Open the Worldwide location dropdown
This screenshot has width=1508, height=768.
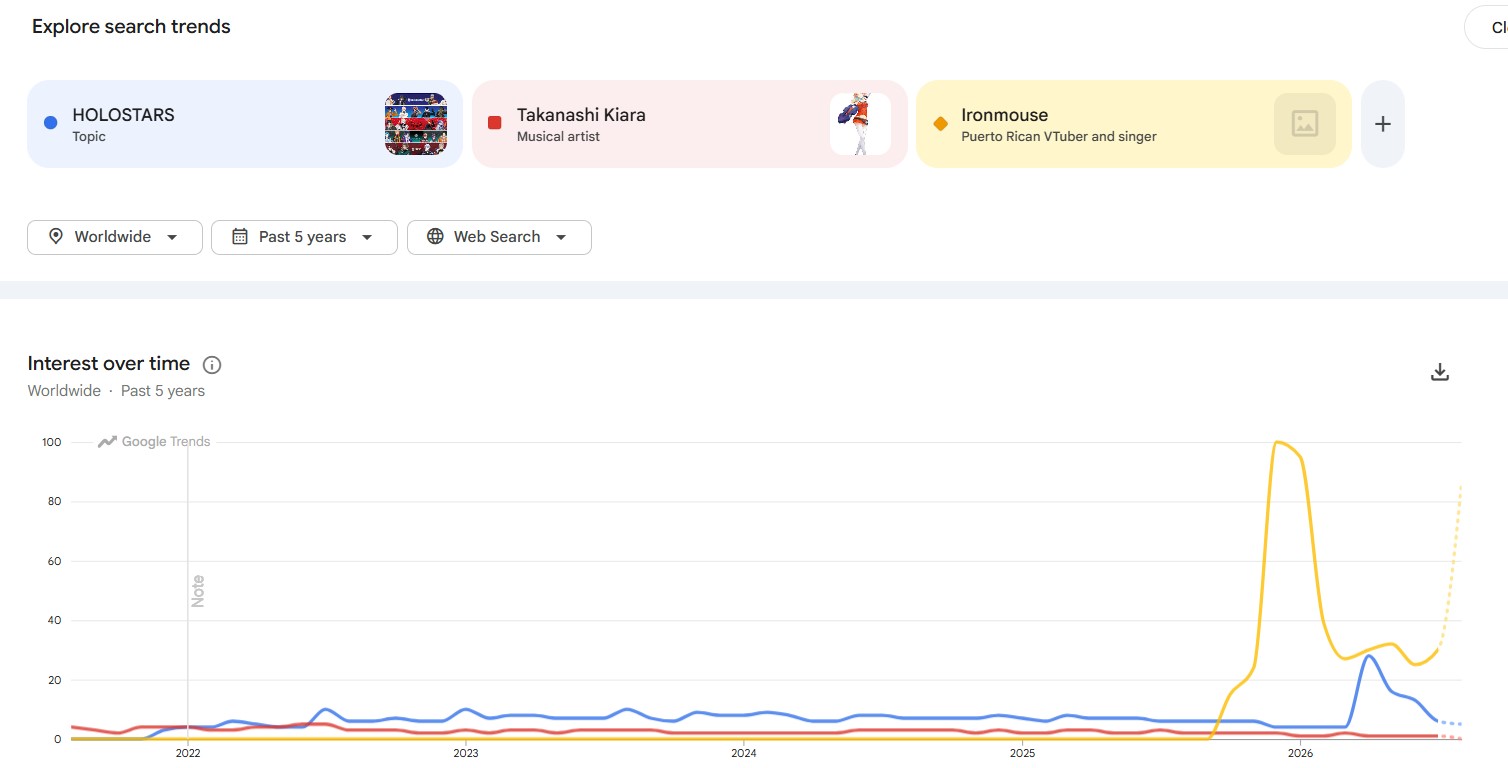pyautogui.click(x=115, y=237)
